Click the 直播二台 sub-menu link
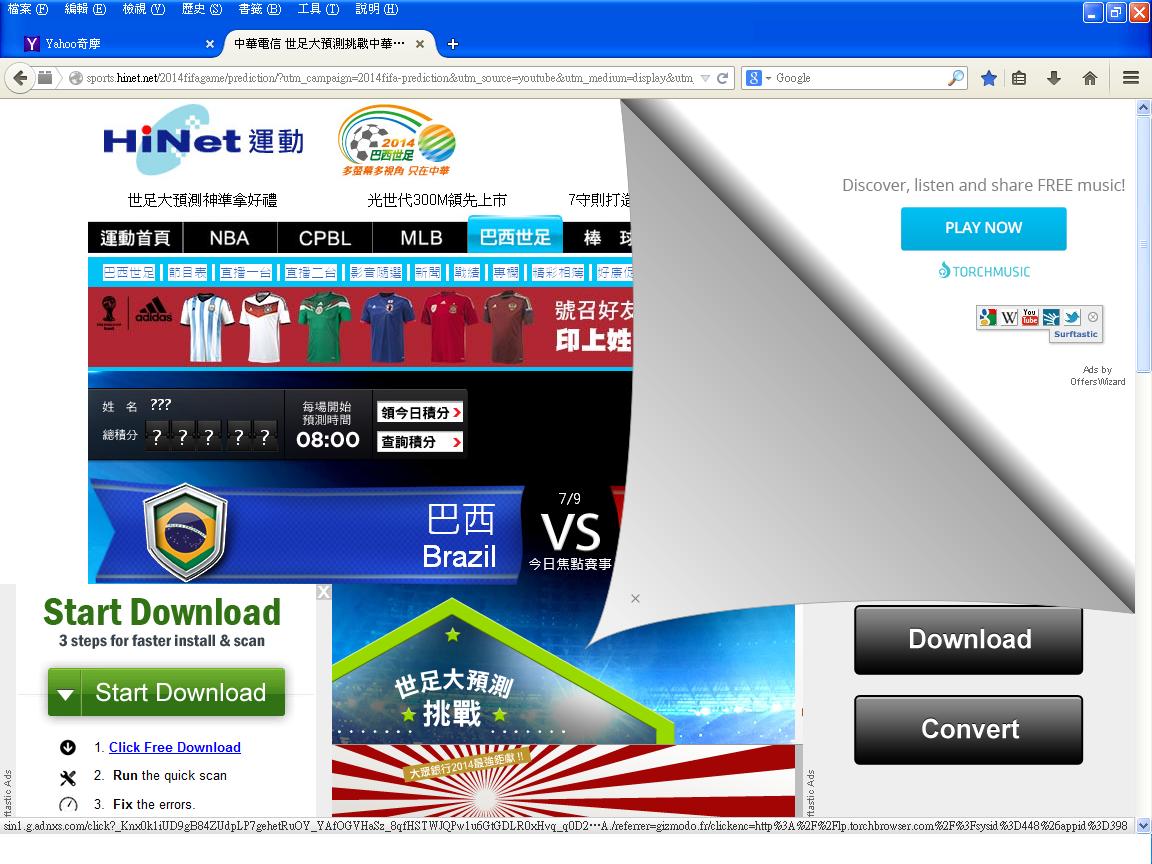This screenshot has width=1152, height=864. point(311,273)
